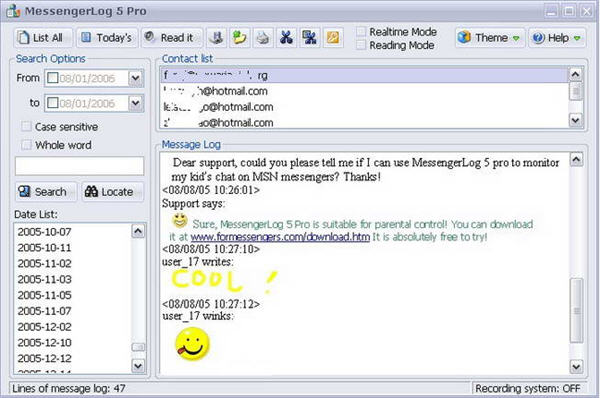The height and width of the screenshot is (398, 600).
Task: Click Contact list scroll down arrow
Action: pyautogui.click(x=576, y=120)
